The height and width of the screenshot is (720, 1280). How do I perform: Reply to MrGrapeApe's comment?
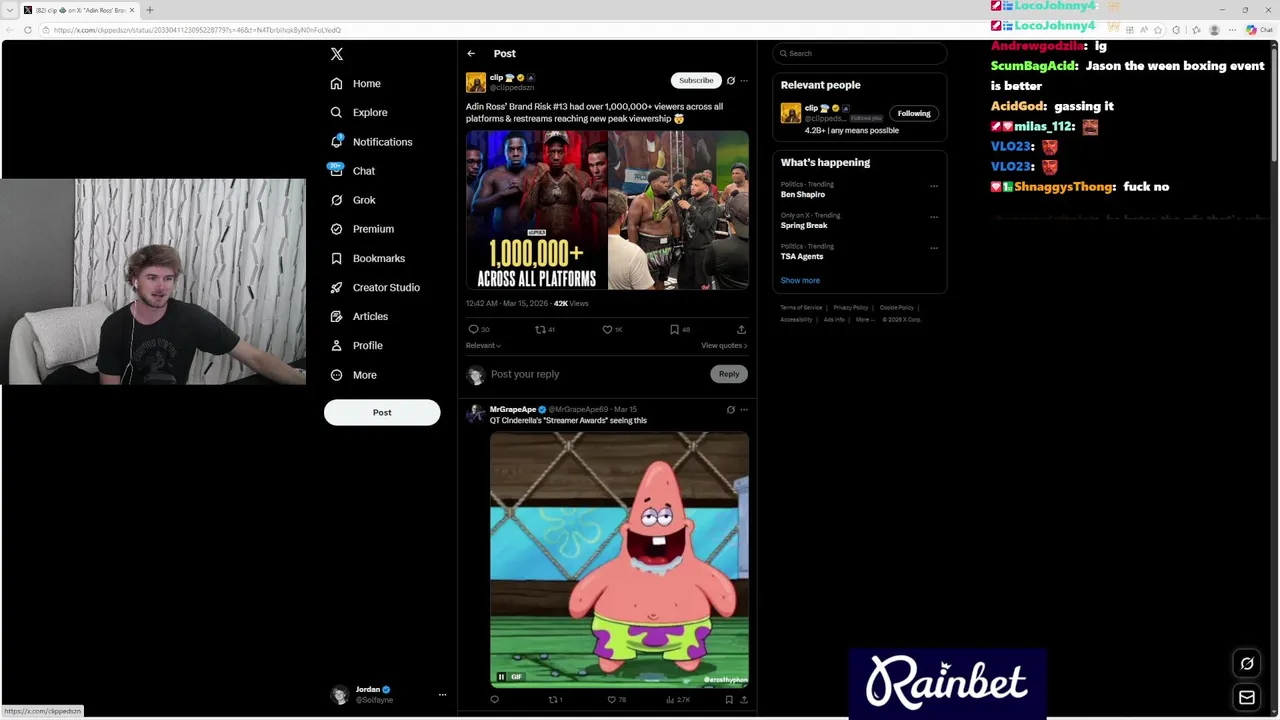click(x=494, y=700)
